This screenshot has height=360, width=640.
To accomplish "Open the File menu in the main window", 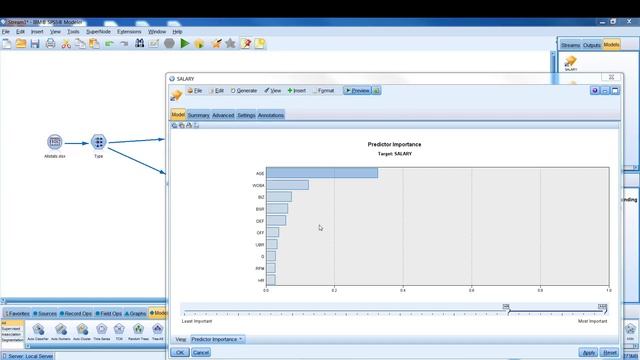I will point(6,31).
